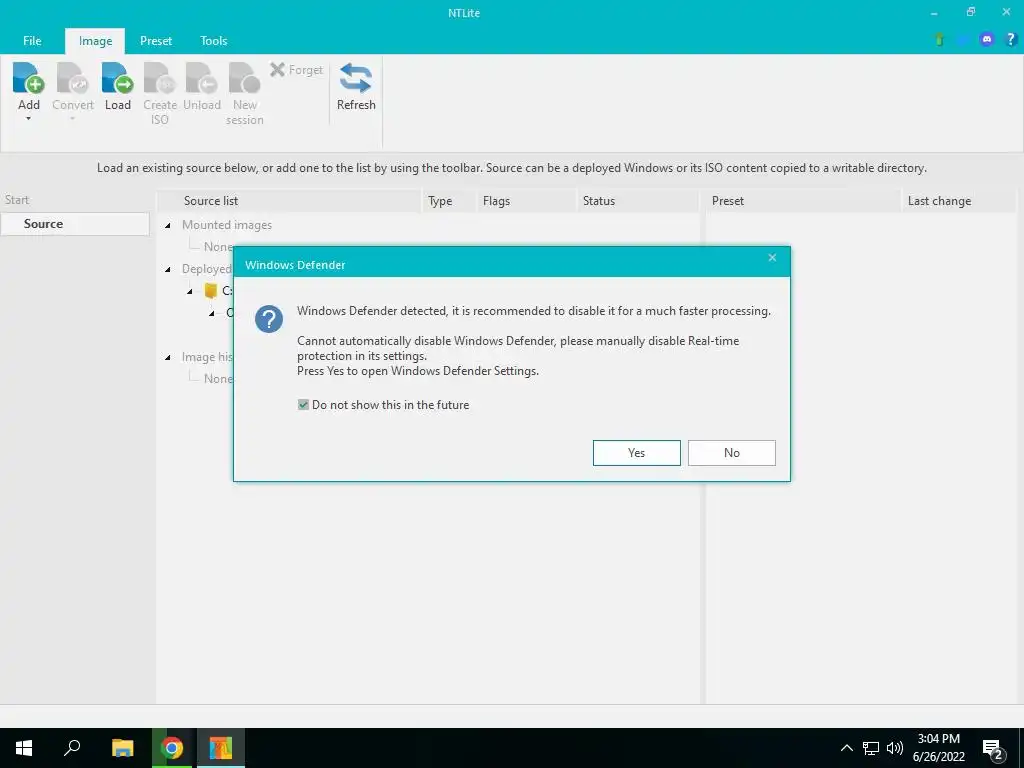Collapse the Deployed tree node
Viewport: 1024px width, 768px height.
click(168, 269)
